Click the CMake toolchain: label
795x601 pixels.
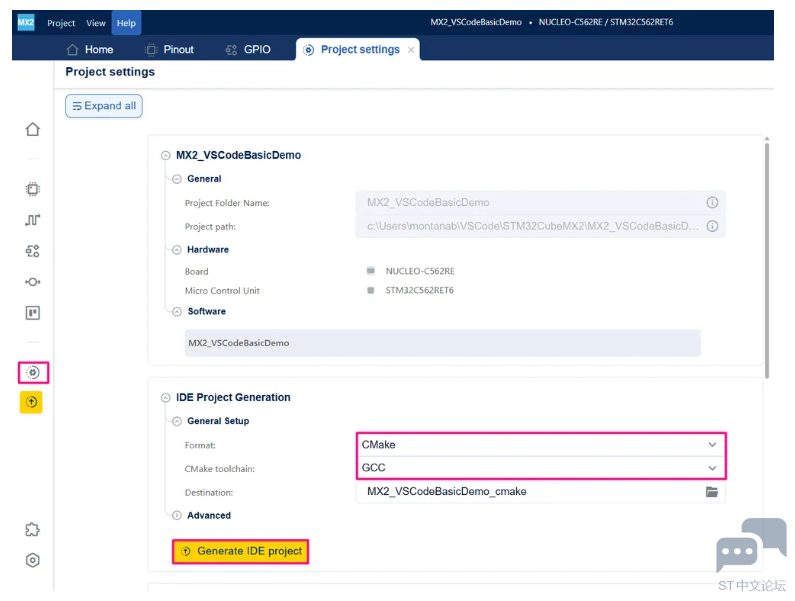coord(220,469)
